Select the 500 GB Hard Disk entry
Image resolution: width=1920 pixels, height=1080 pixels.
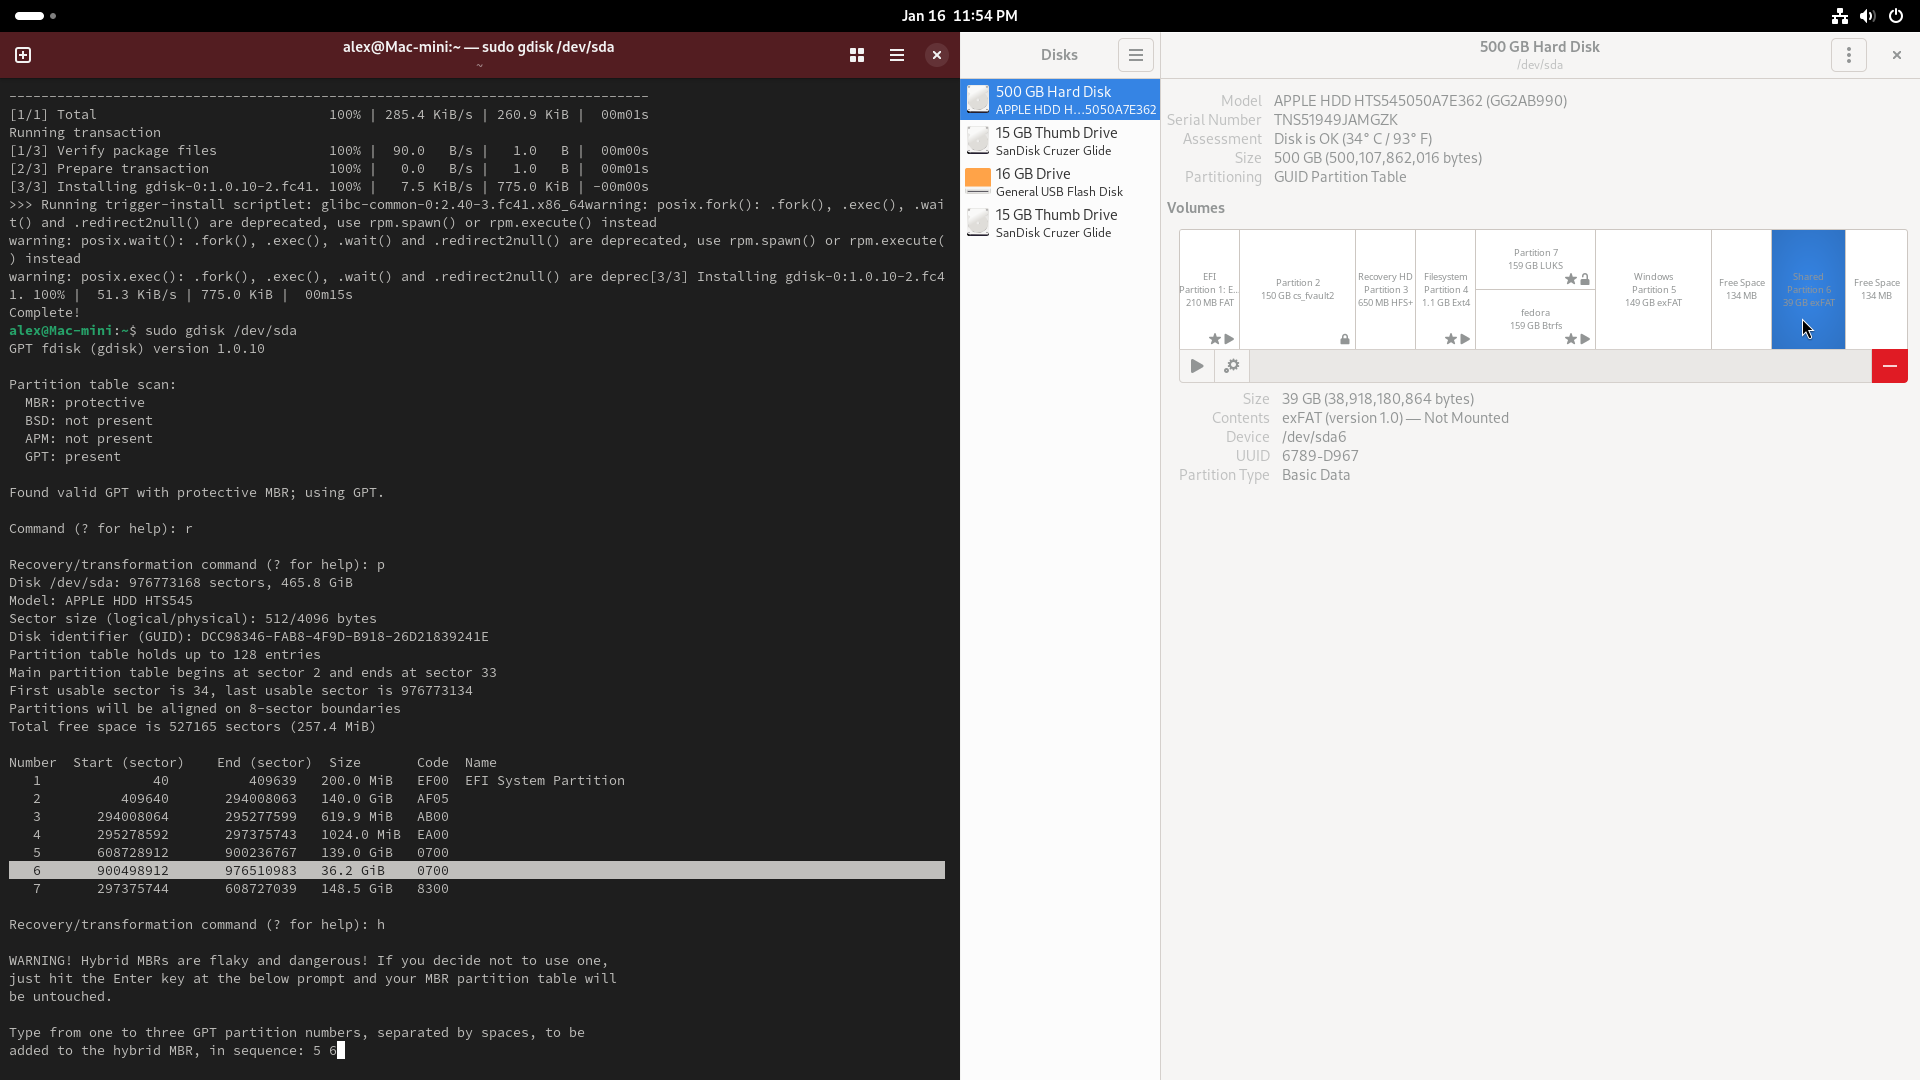1060,99
